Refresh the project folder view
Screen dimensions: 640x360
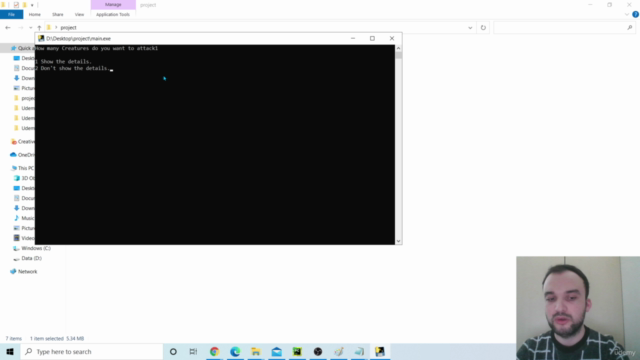click(483, 28)
